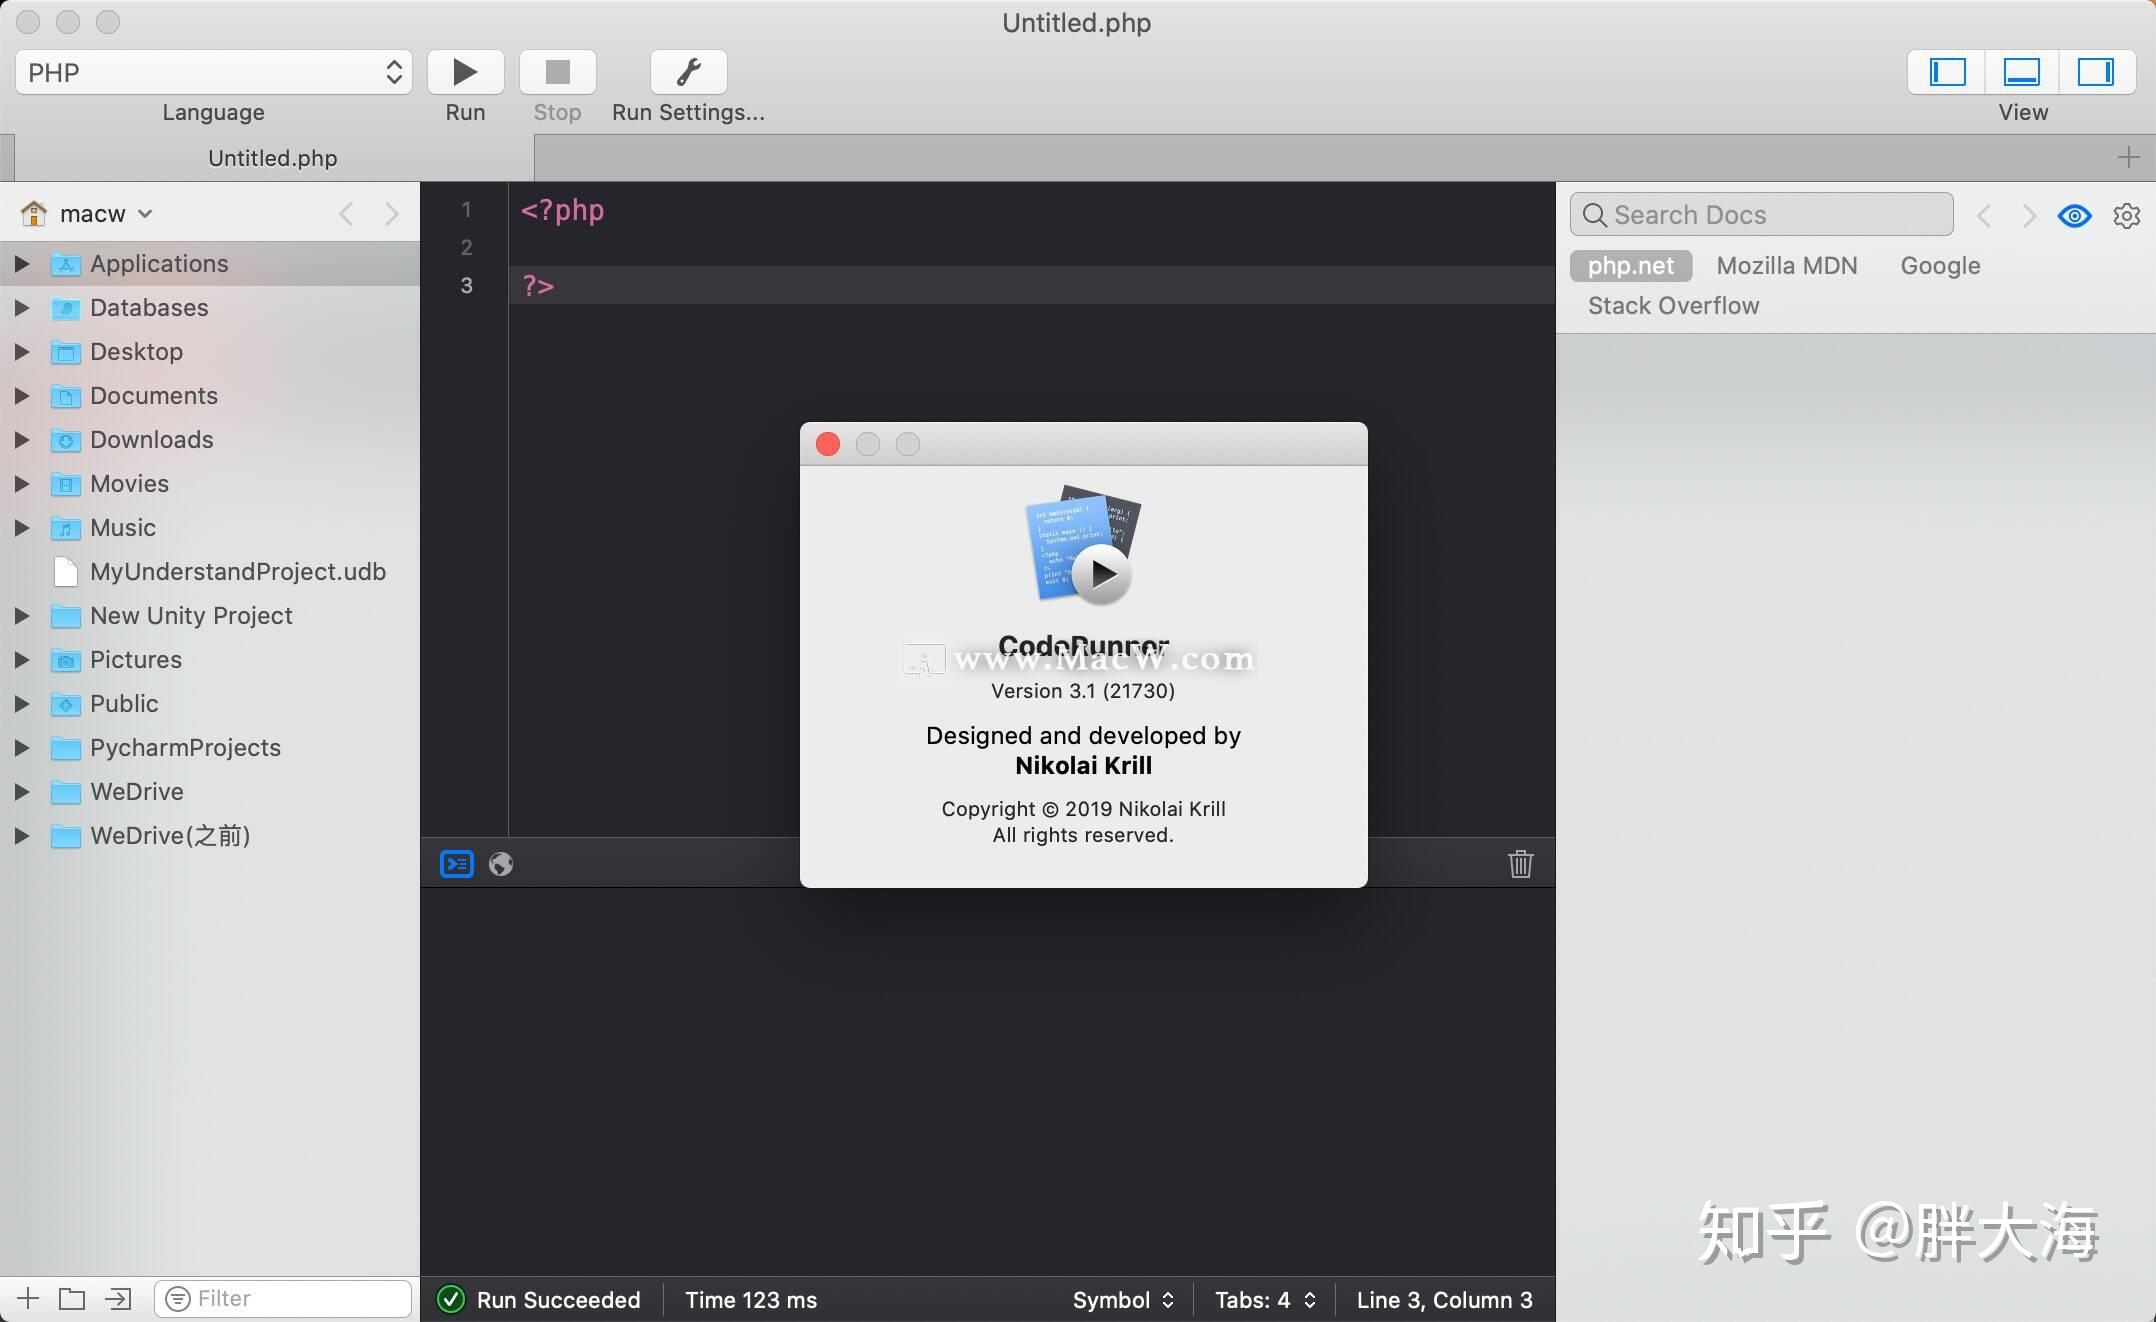Toggle the left sidebar view
The width and height of the screenshot is (2156, 1322).
click(1947, 72)
